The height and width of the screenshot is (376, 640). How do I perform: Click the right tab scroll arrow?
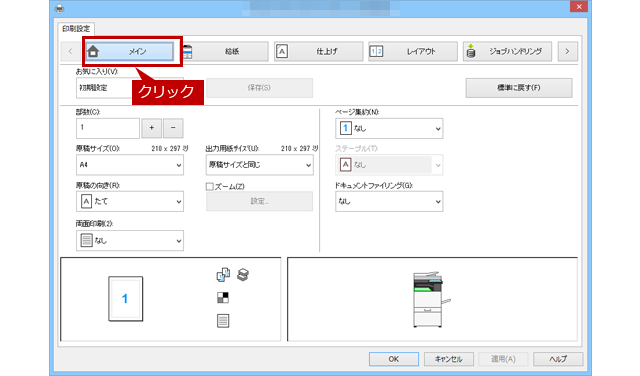coord(567,51)
